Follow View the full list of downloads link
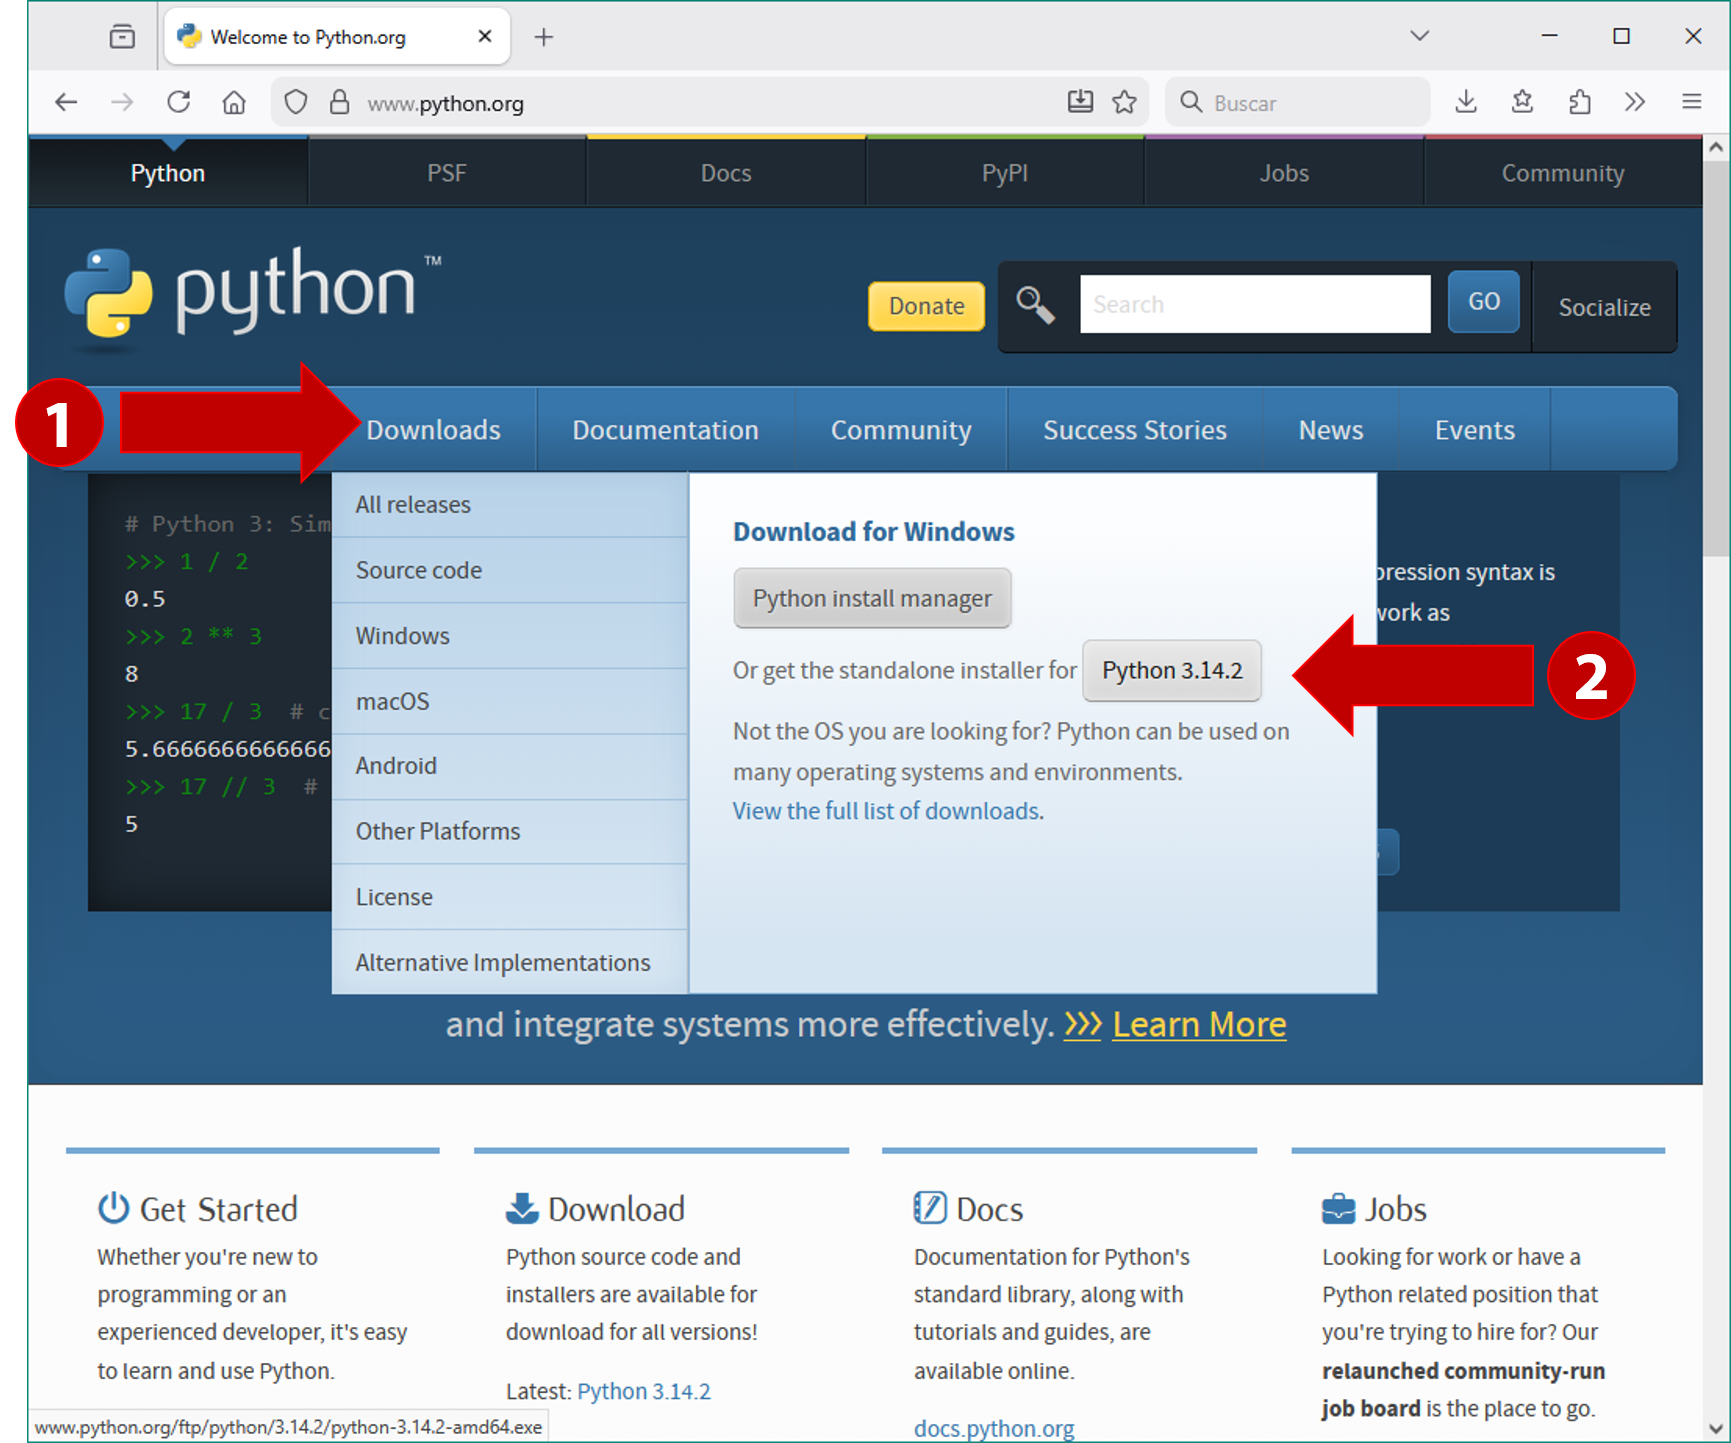Image resolution: width=1731 pixels, height=1443 pixels. 886,811
